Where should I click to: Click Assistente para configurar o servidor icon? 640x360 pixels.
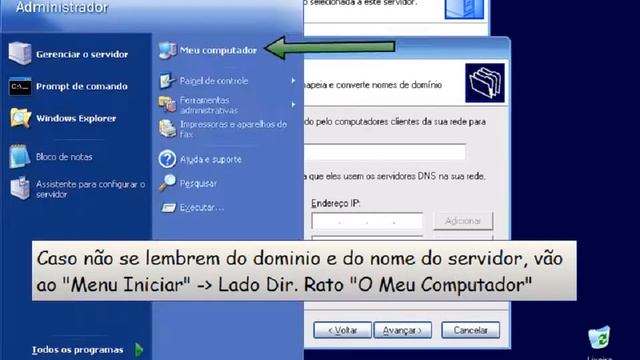pos(20,188)
